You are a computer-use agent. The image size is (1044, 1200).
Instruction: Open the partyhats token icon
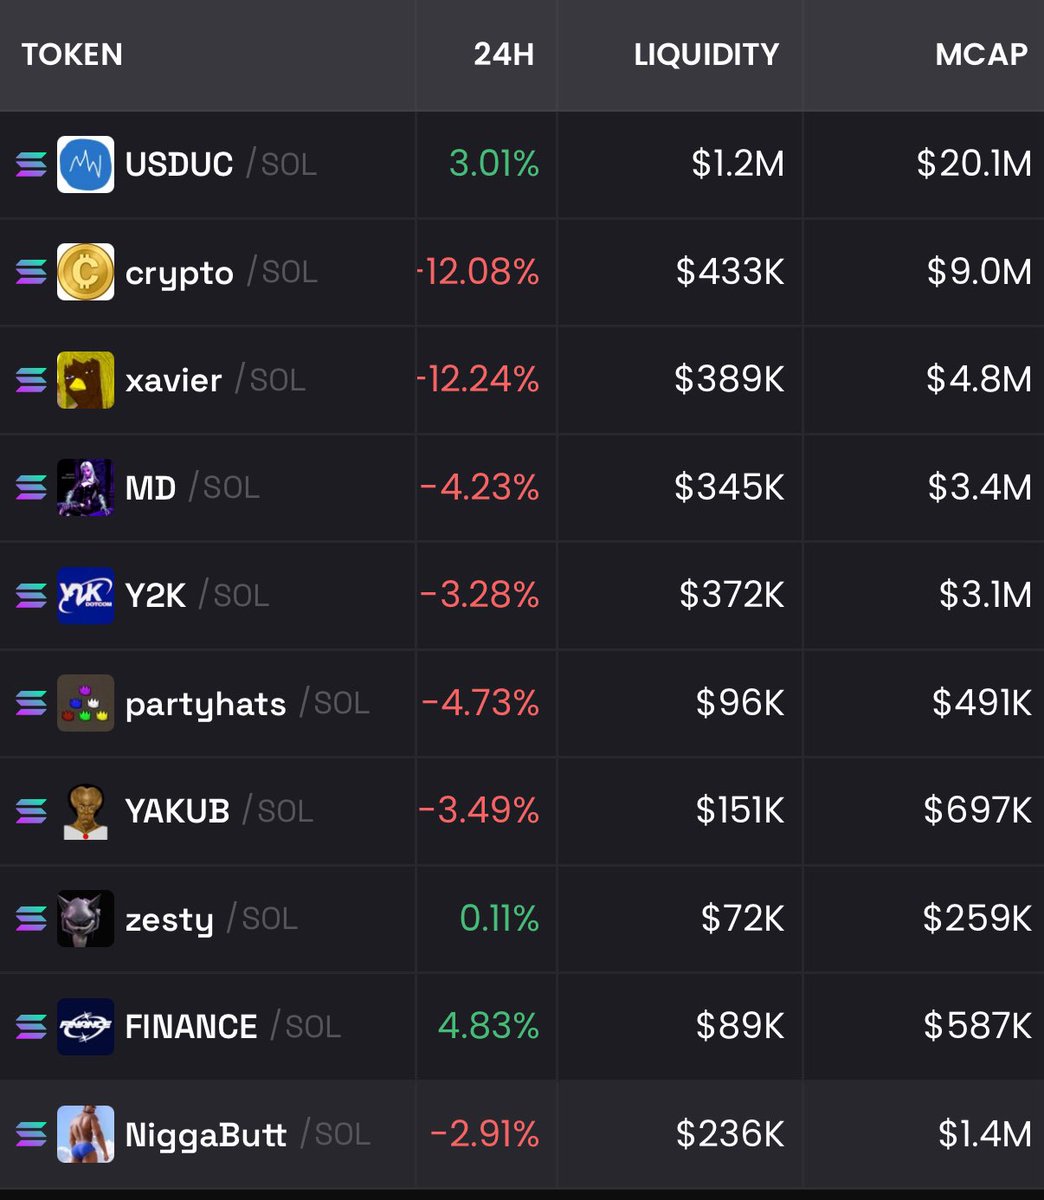(x=85, y=704)
